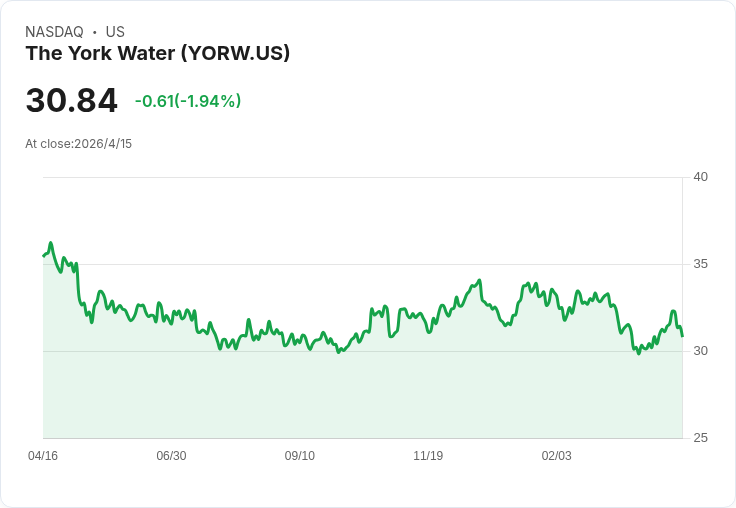
Task: Open The York Water (YORW.US) title
Action: pyautogui.click(x=158, y=53)
